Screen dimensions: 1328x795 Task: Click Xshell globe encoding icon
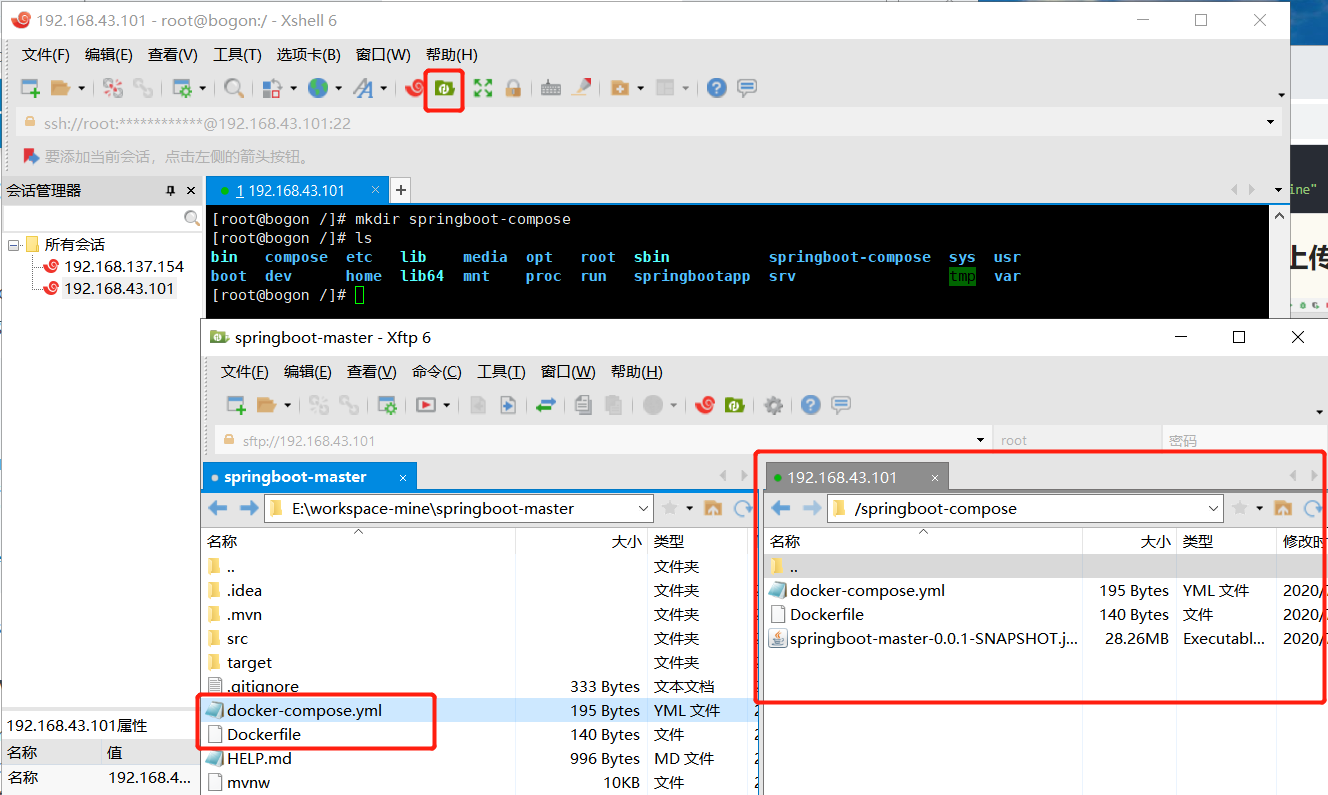318,88
